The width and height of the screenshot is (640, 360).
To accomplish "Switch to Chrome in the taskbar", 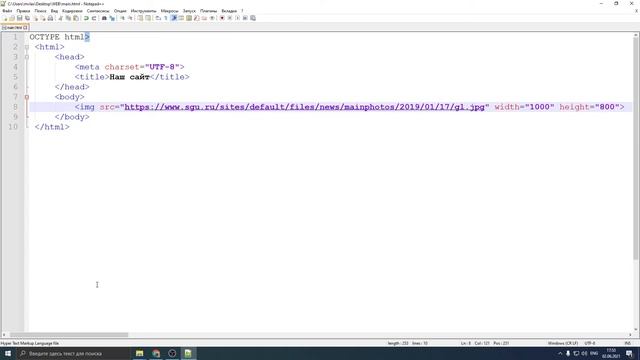I will pos(156,353).
